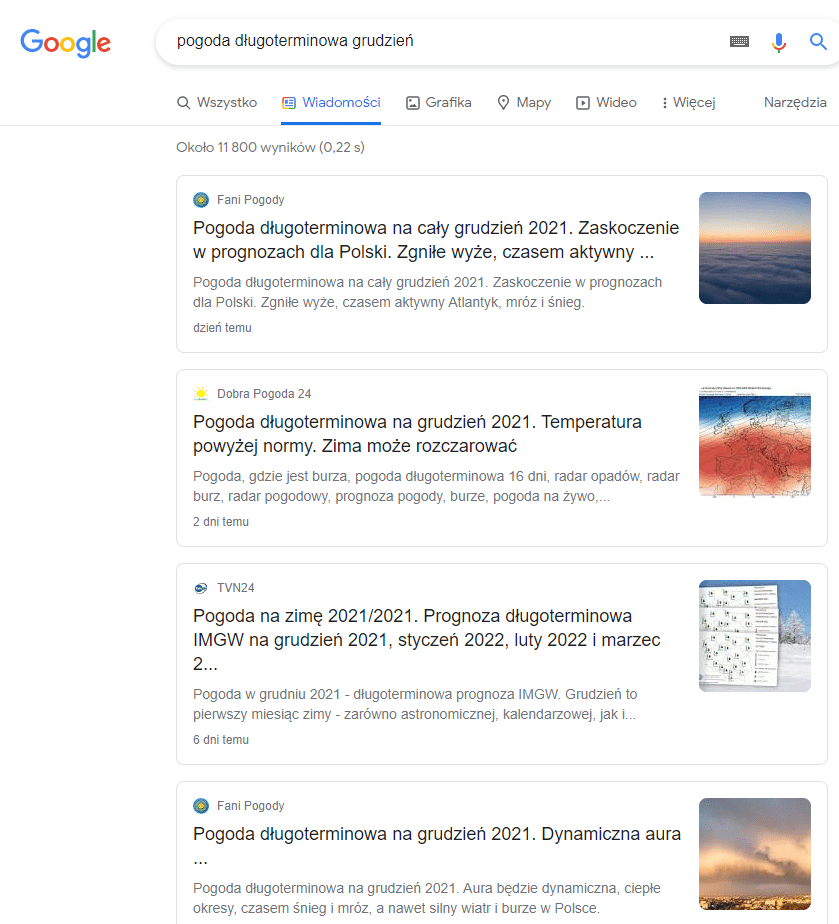The image size is (839, 924).
Task: Open the Temperatura powyżej normy article
Action: pos(417,433)
